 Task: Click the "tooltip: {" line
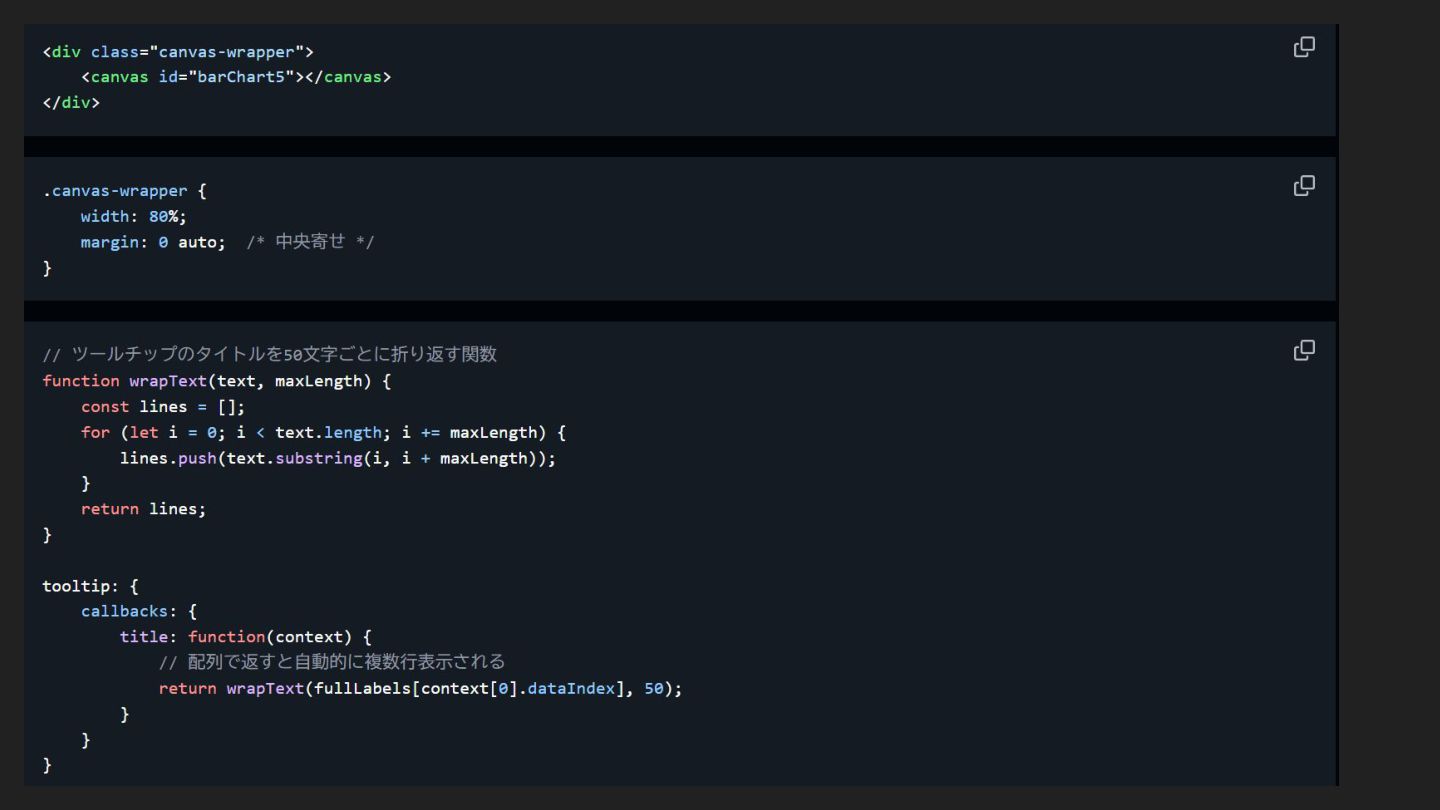(x=90, y=586)
